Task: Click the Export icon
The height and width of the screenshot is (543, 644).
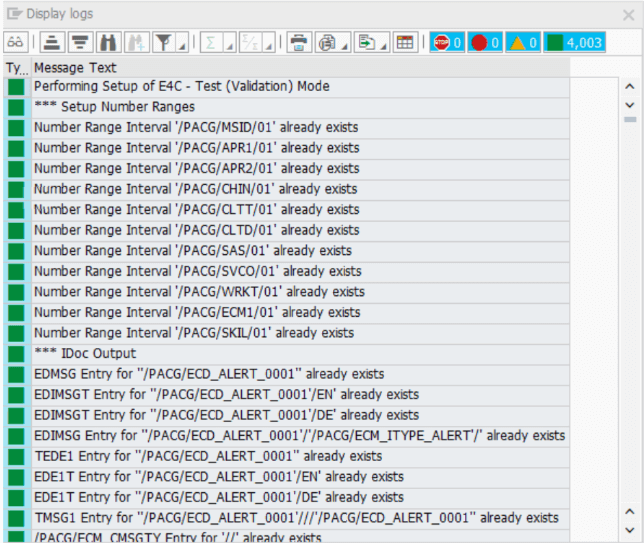Action: (366, 42)
